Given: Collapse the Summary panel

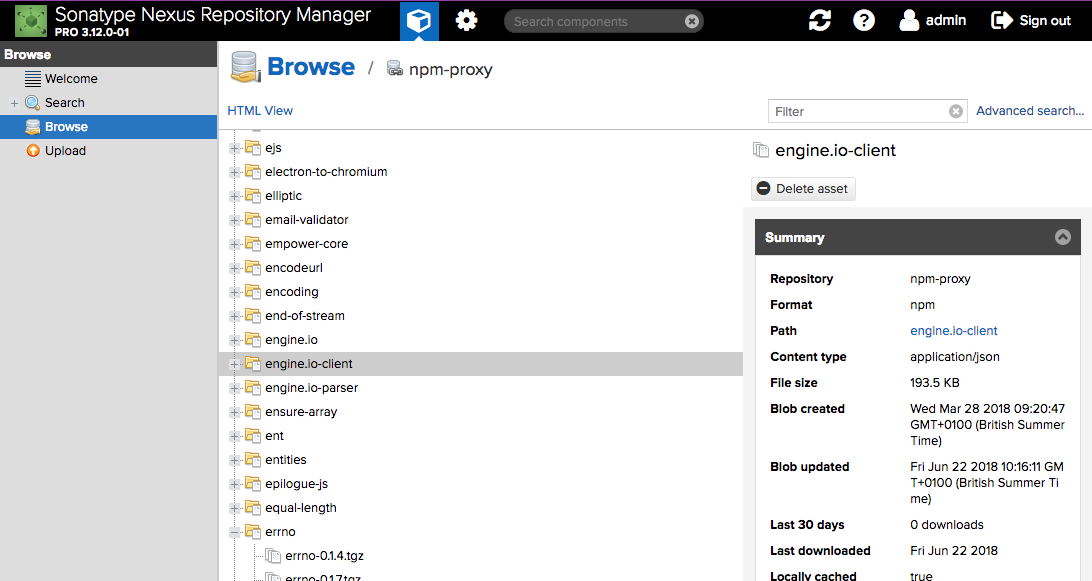Looking at the screenshot, I should tap(1062, 238).
